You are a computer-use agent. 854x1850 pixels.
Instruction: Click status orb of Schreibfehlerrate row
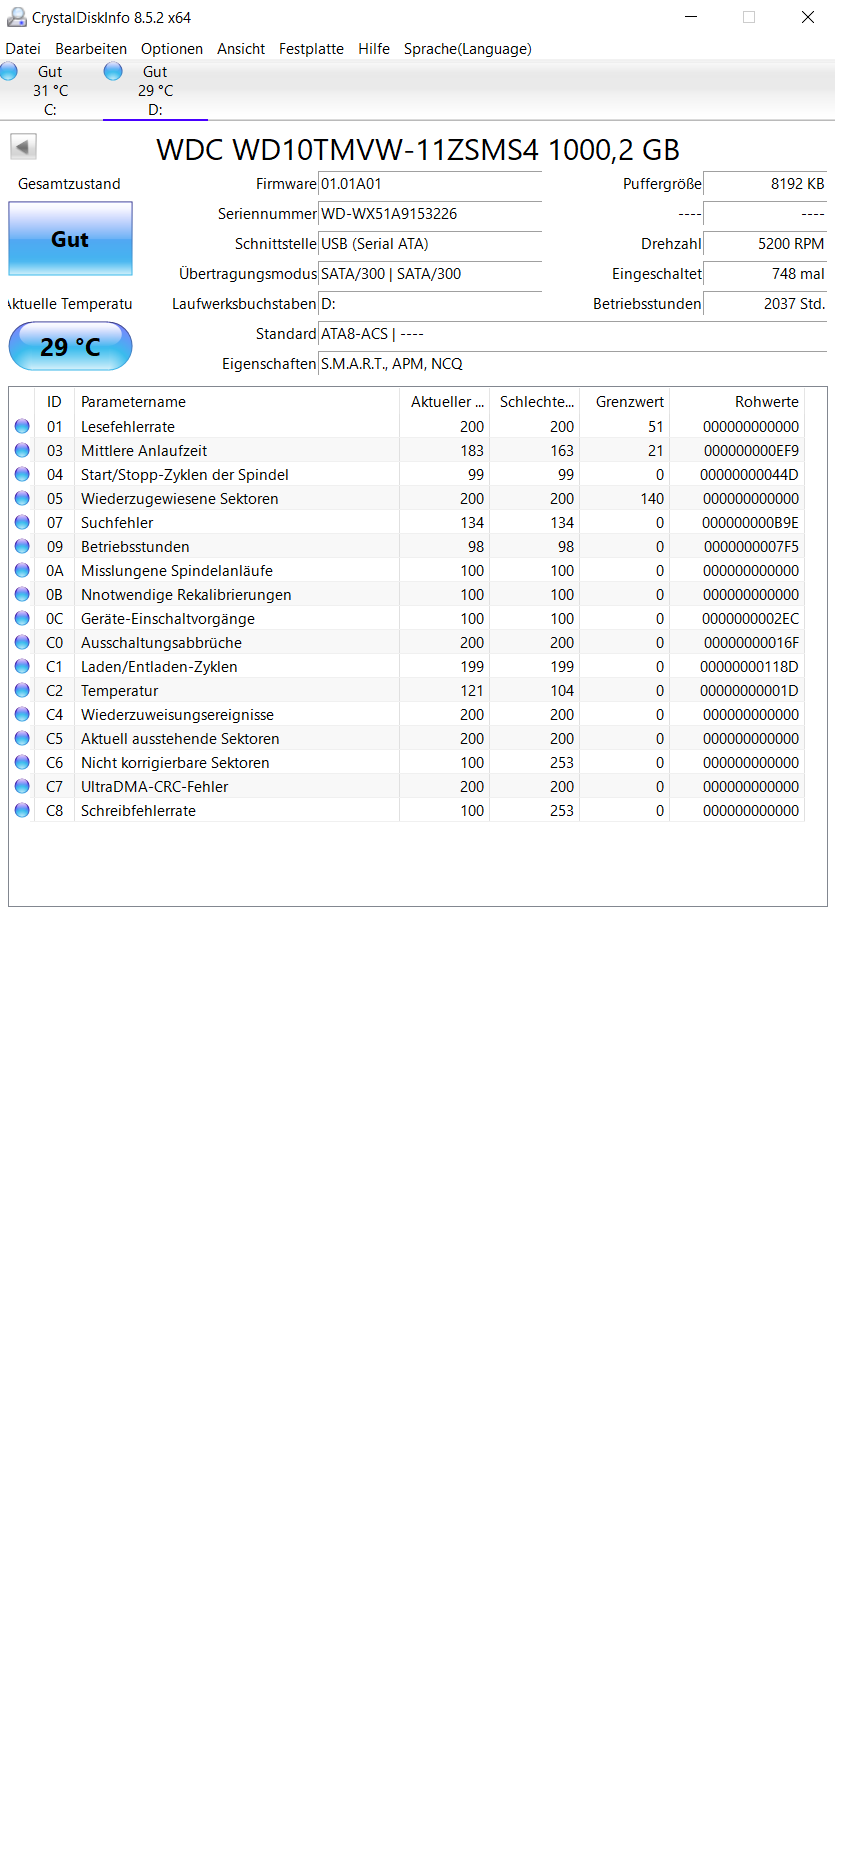point(22,810)
